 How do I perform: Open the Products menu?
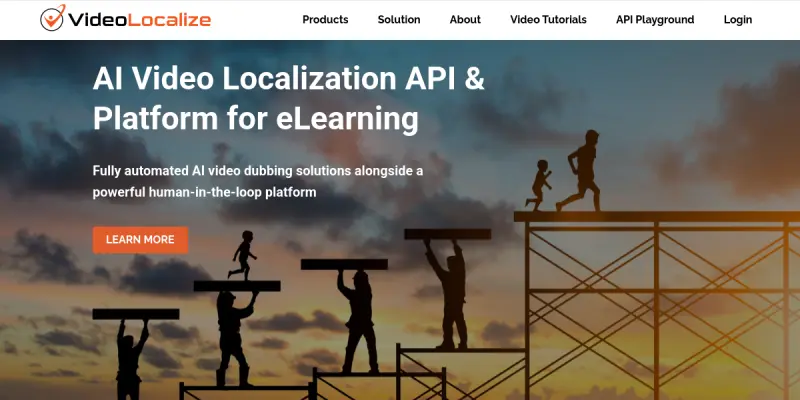[x=325, y=20]
